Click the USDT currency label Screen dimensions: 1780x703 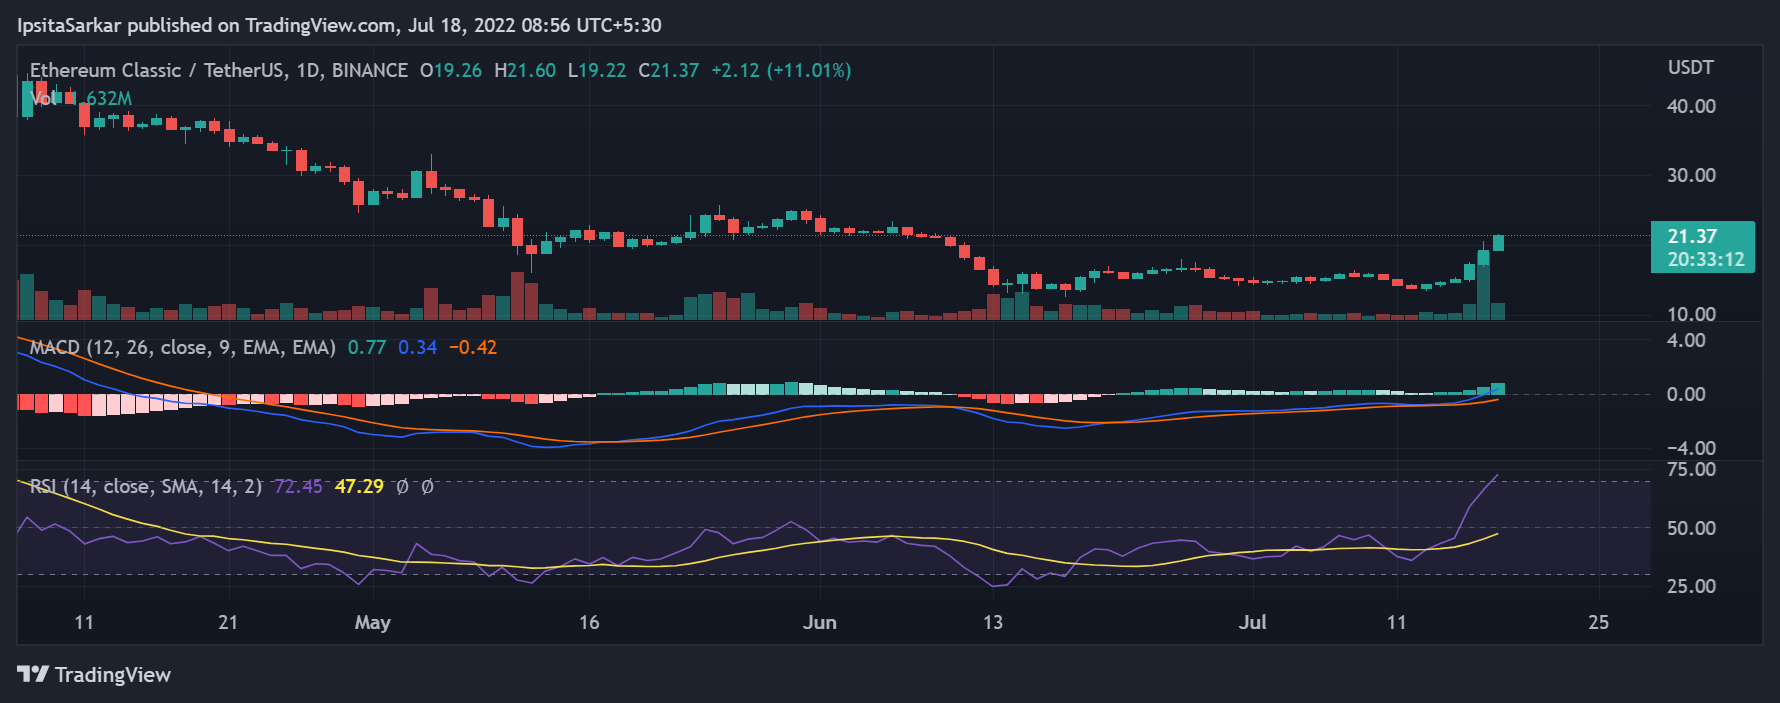pyautogui.click(x=1691, y=67)
